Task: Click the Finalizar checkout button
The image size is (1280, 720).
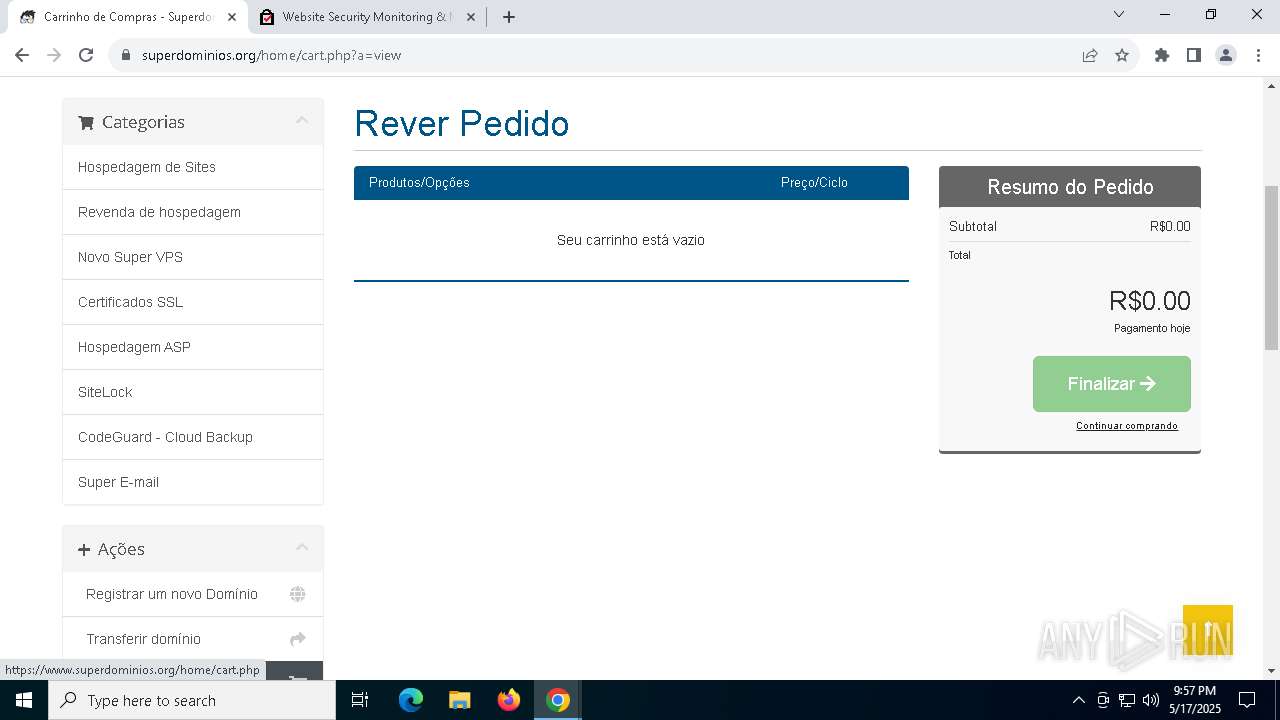Action: [1111, 384]
